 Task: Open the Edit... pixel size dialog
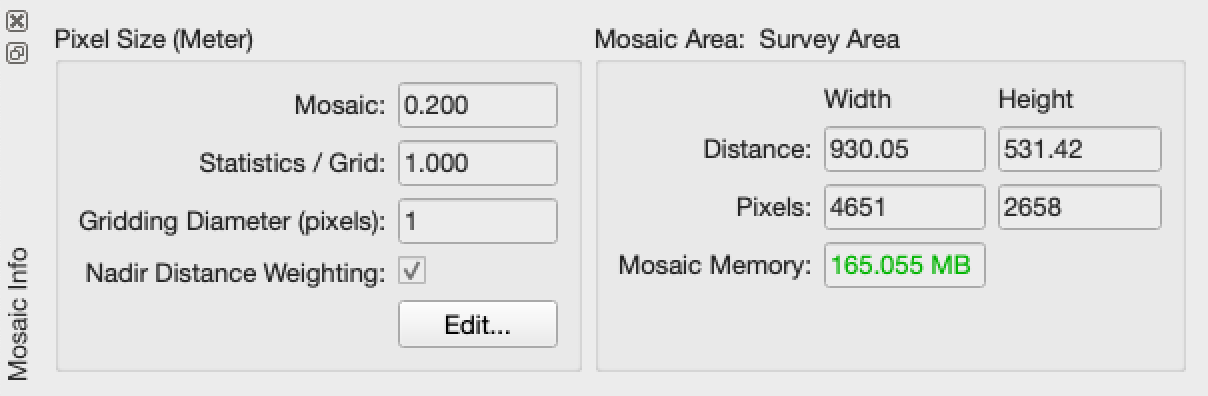click(477, 325)
